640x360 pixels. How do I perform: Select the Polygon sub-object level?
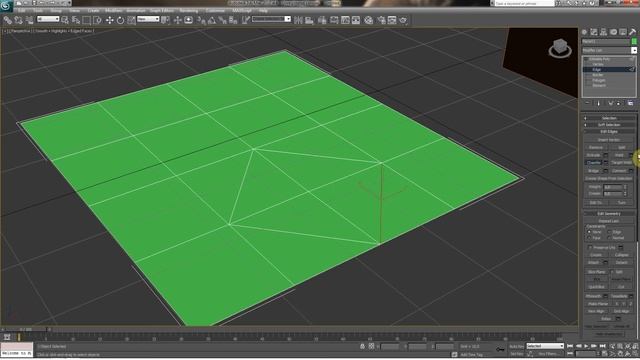599,80
